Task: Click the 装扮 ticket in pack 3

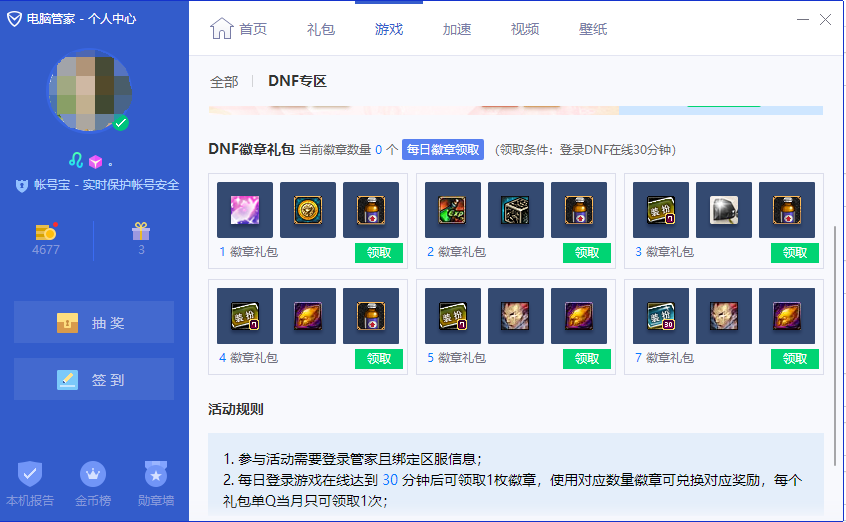Action: [x=661, y=210]
